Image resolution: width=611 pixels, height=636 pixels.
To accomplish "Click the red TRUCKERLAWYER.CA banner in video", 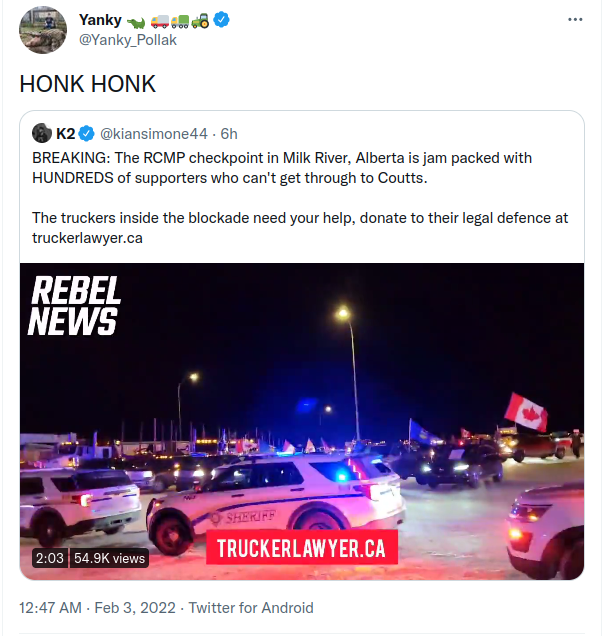I will (x=301, y=548).
